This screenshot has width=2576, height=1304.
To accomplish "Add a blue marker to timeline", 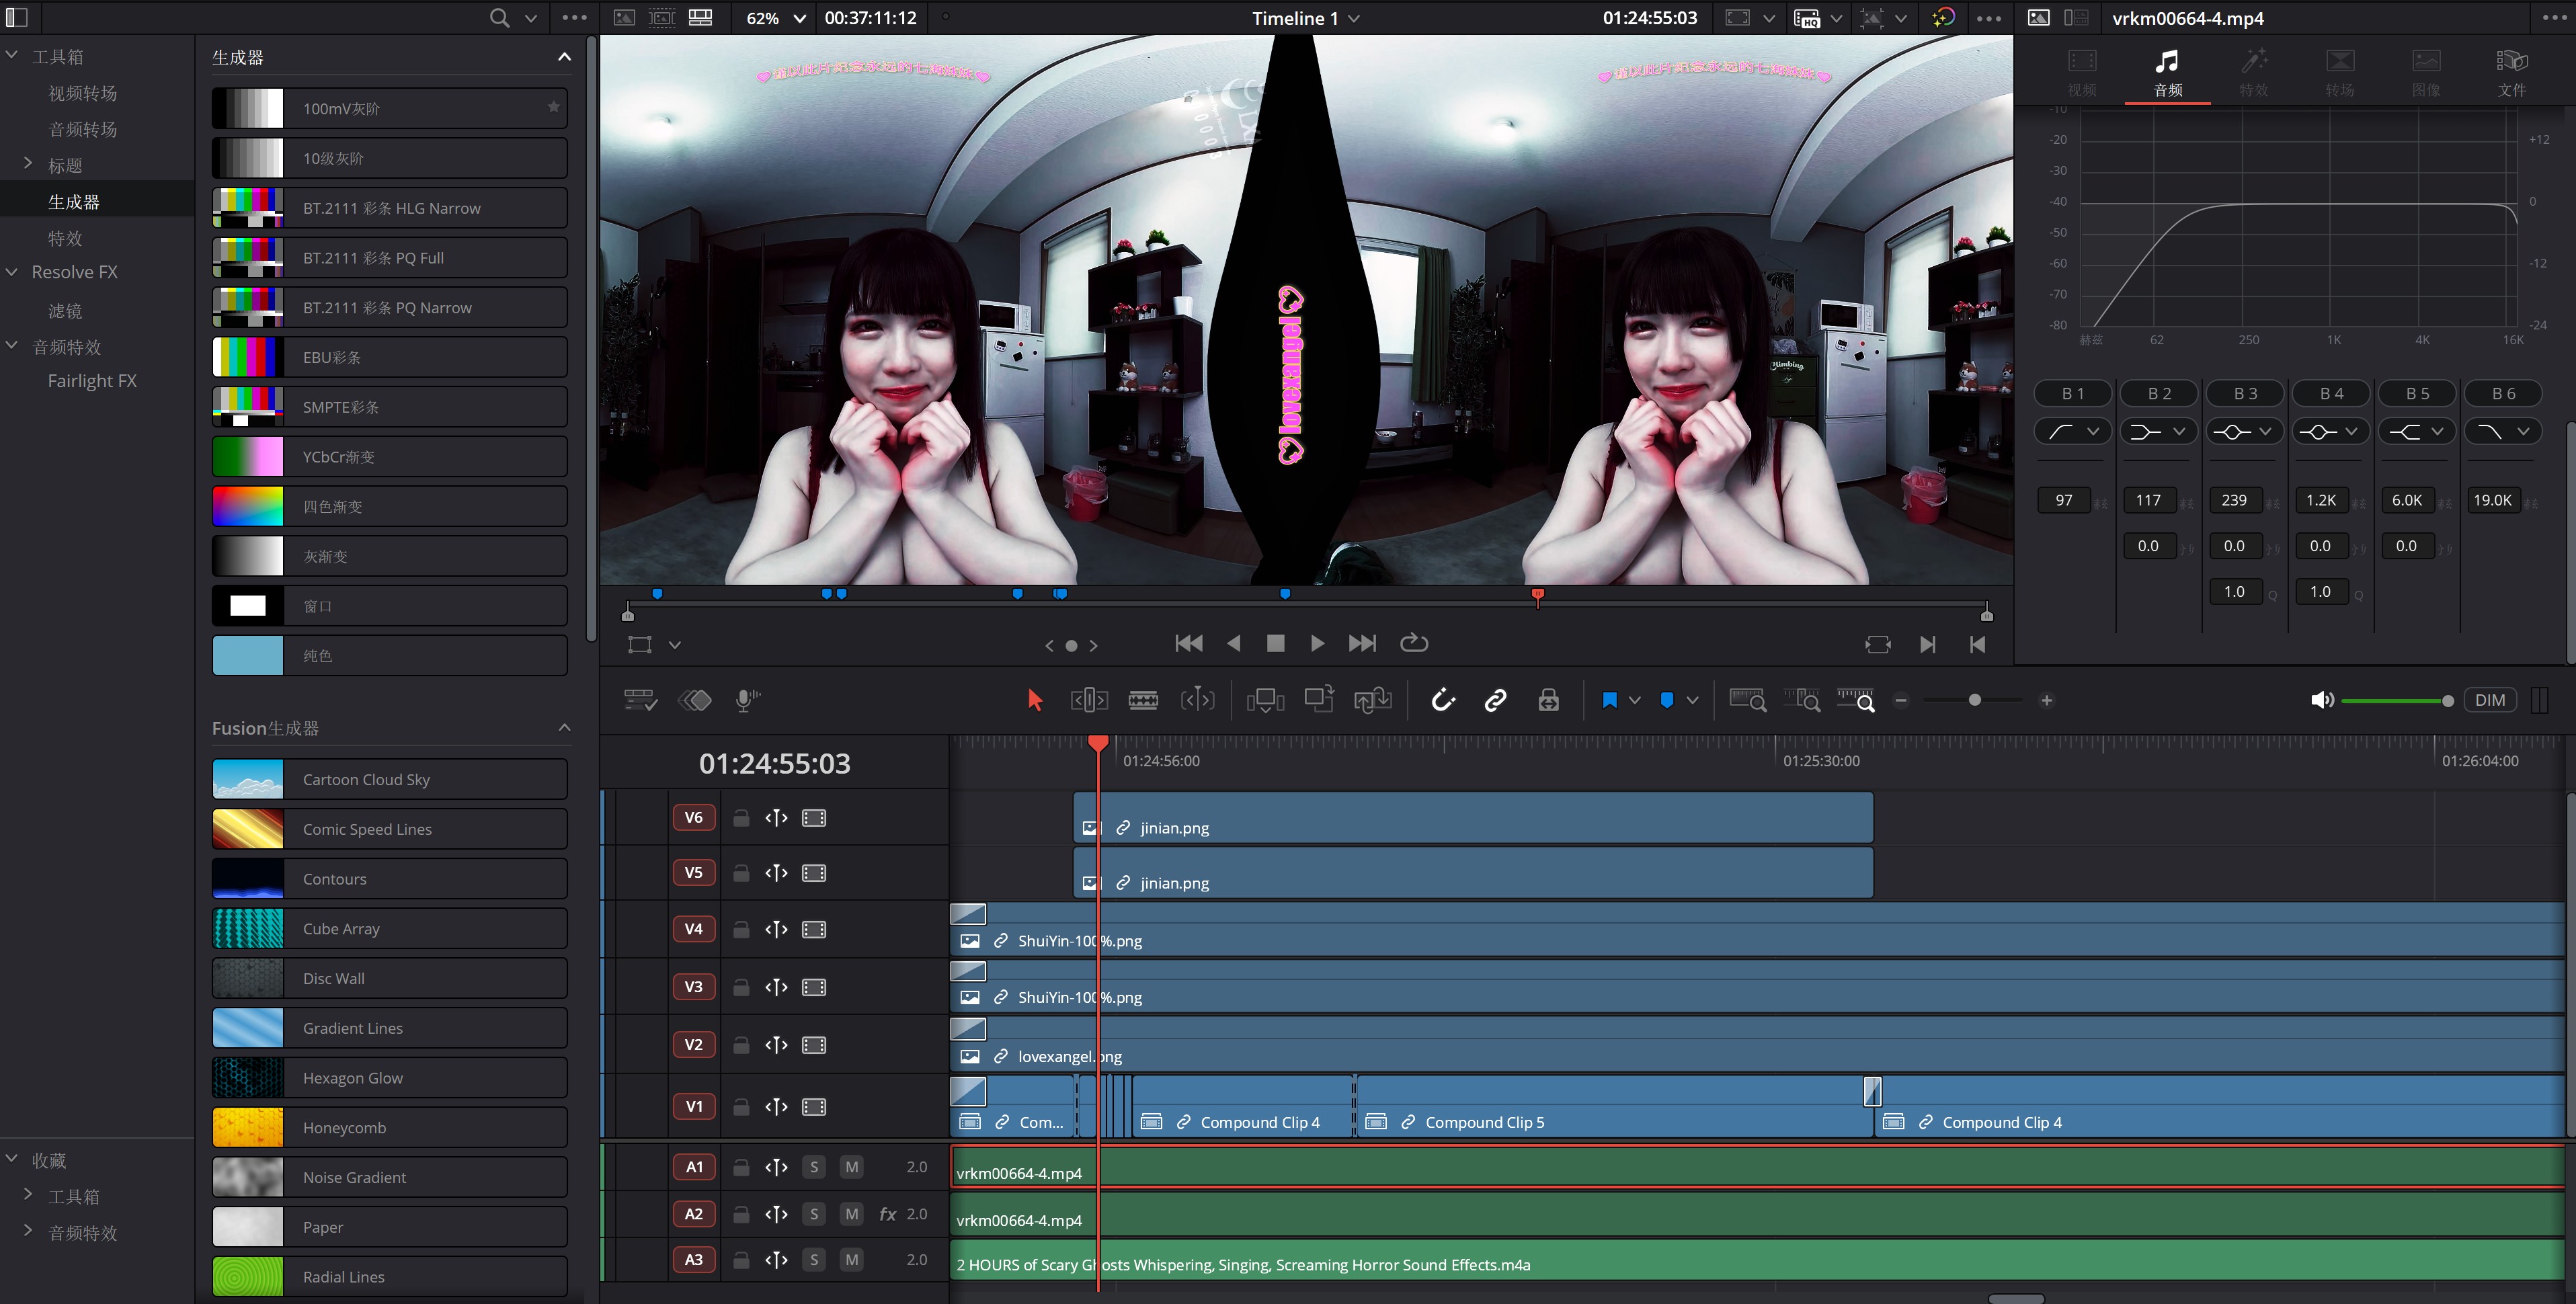I will coord(1666,700).
